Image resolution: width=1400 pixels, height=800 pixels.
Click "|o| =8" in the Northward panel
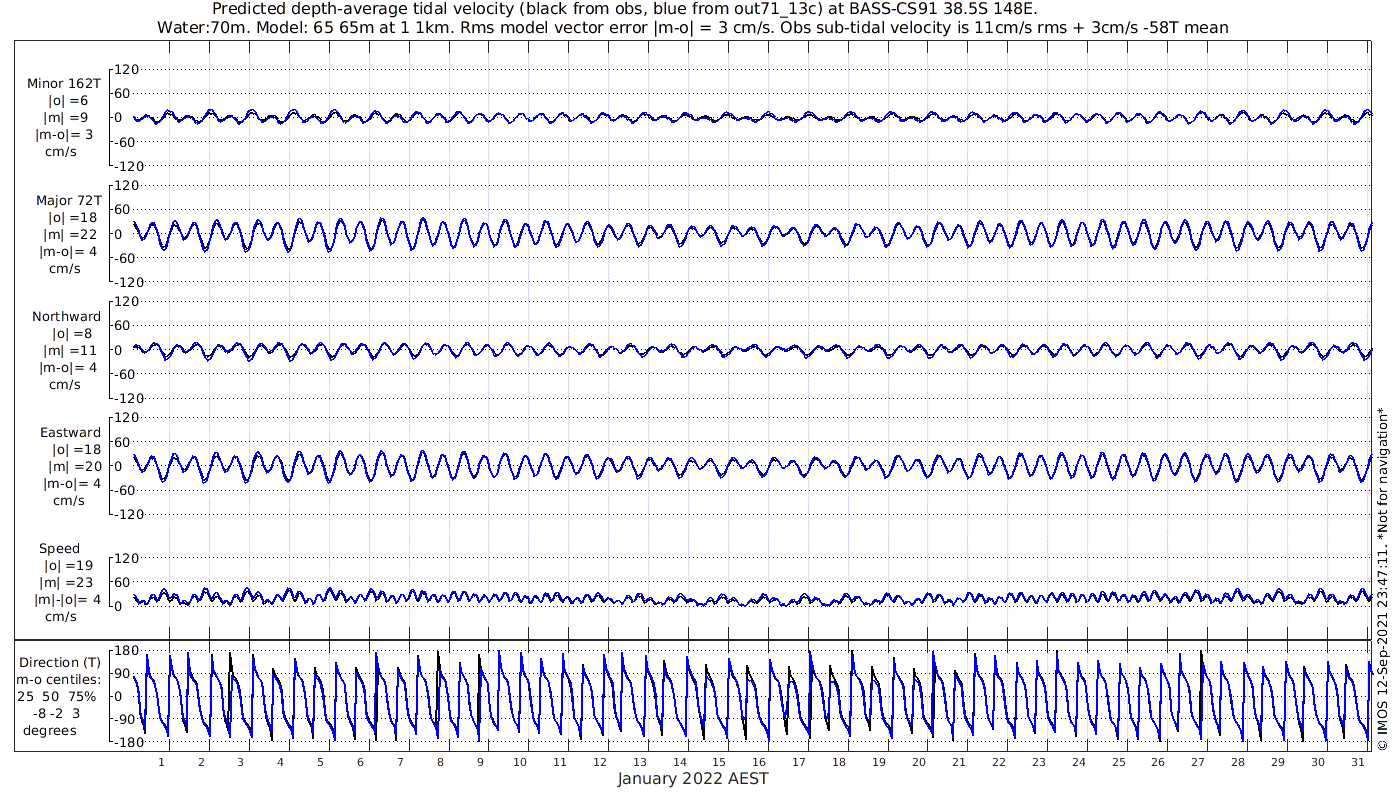(72, 334)
